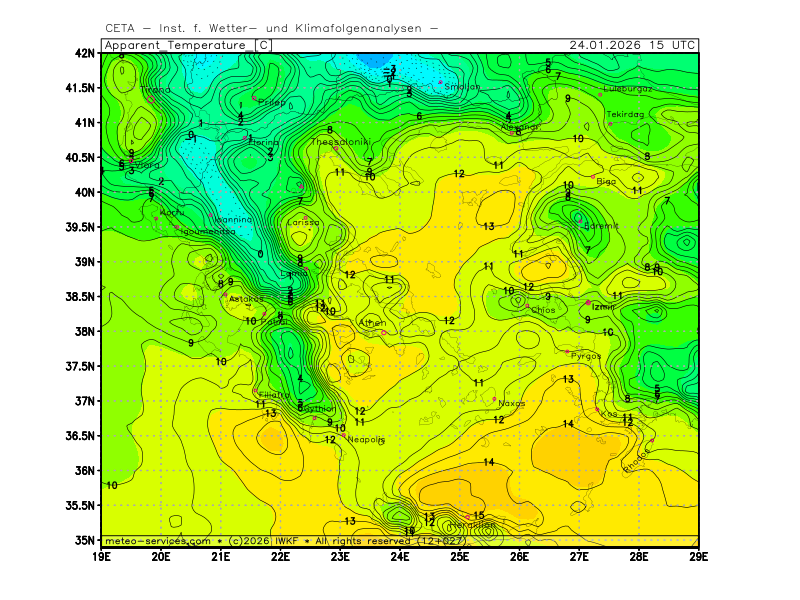Click the Smoljan town label

462,88
